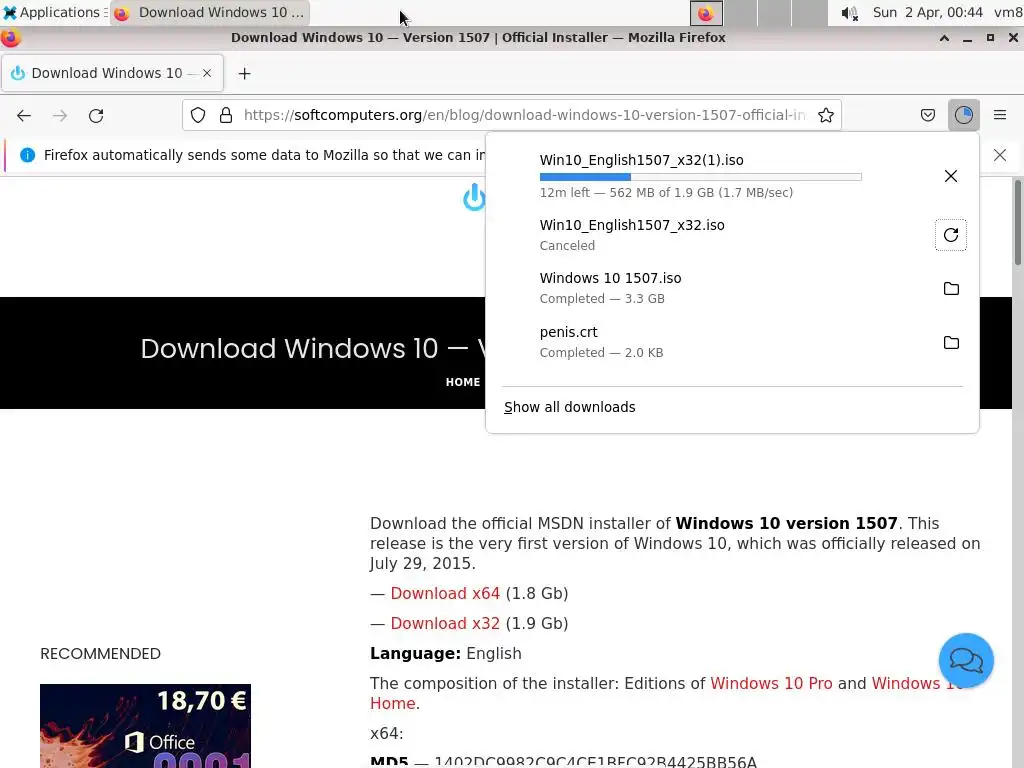
Task: Click the site power logo
Action: pyautogui.click(x=474, y=197)
